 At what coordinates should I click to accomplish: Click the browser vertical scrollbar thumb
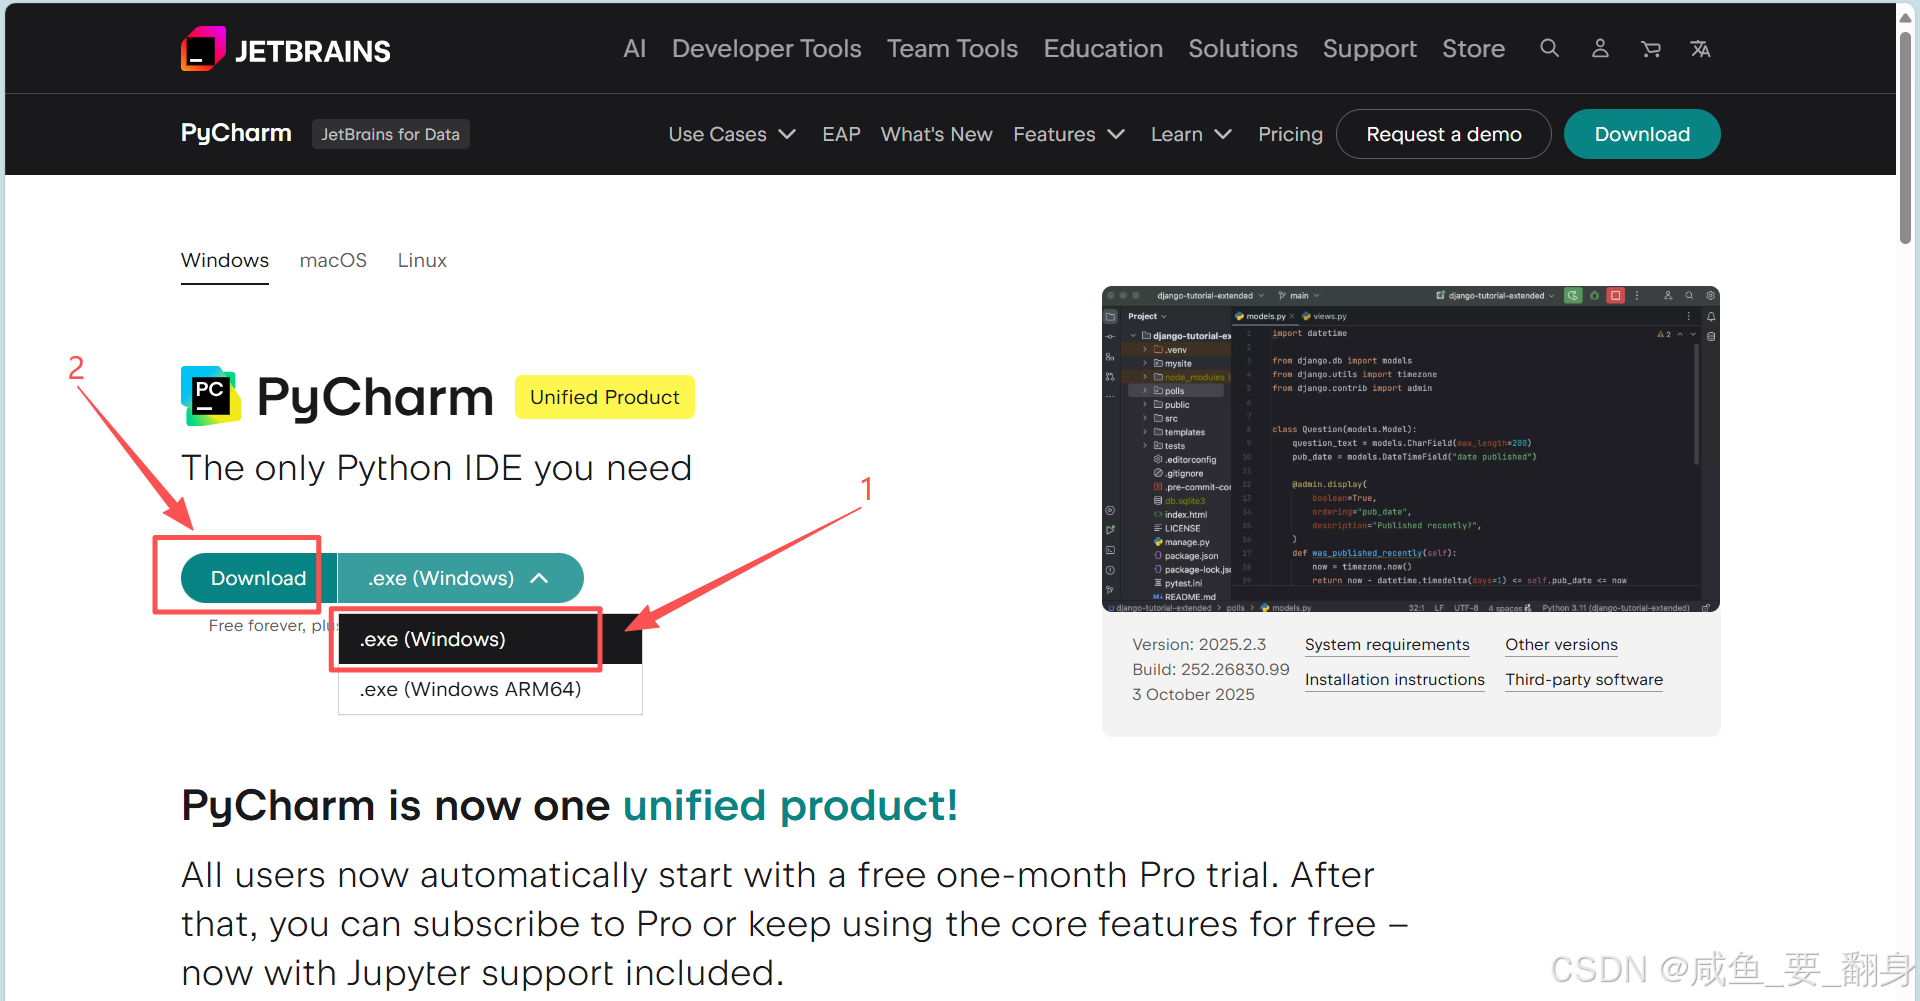(1906, 138)
